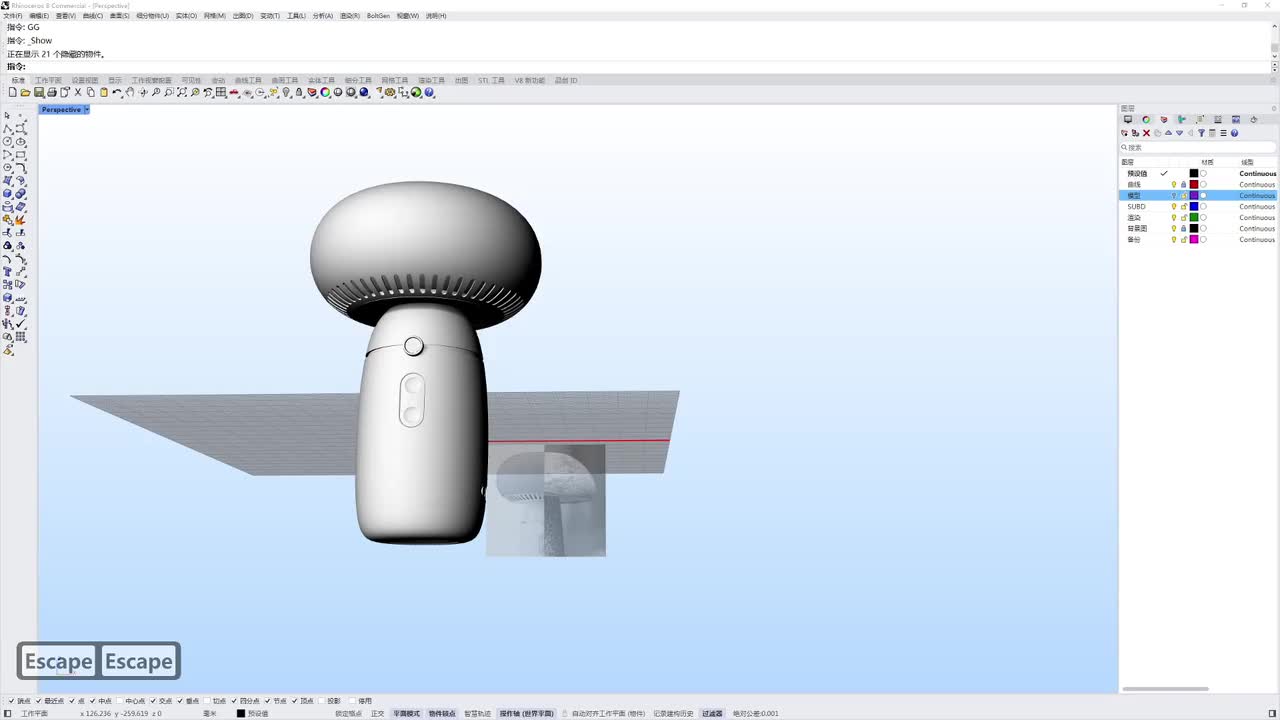
Task: Click the move layer up triangle icon
Action: 1168,133
